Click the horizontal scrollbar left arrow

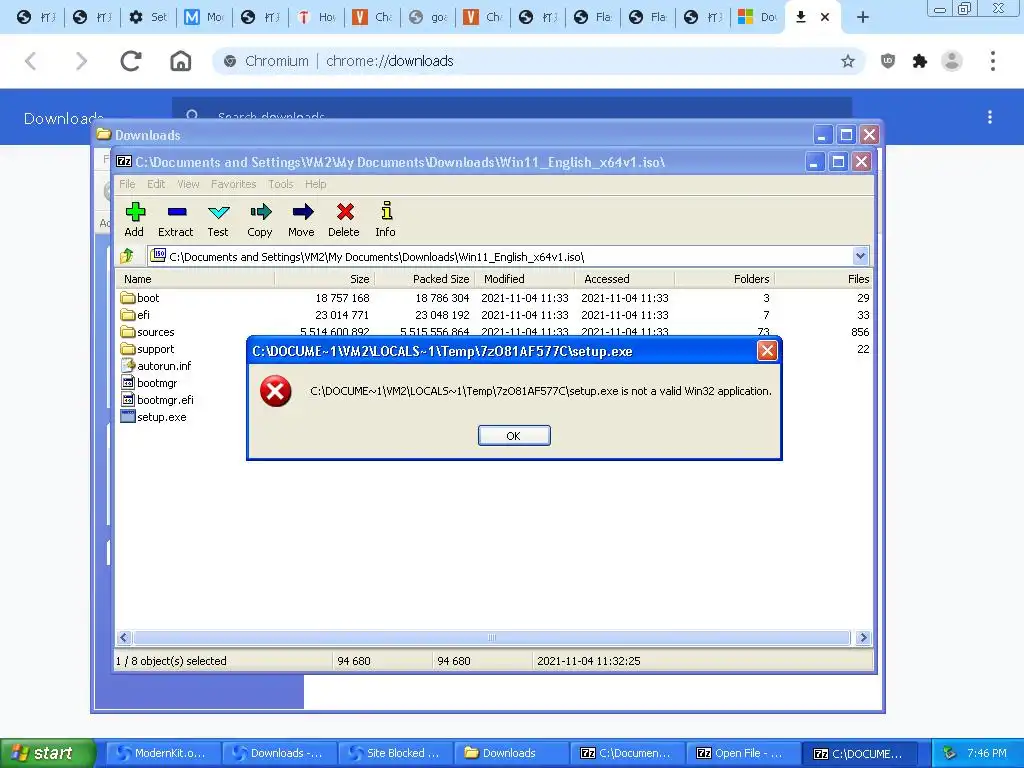pos(124,637)
